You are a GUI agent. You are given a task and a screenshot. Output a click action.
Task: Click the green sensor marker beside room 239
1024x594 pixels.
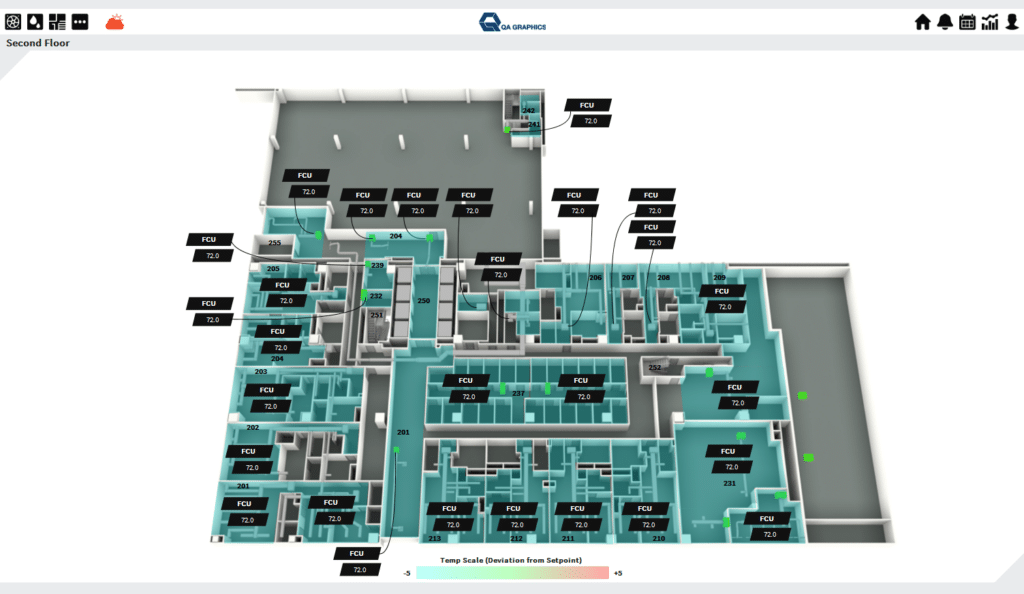coord(368,264)
